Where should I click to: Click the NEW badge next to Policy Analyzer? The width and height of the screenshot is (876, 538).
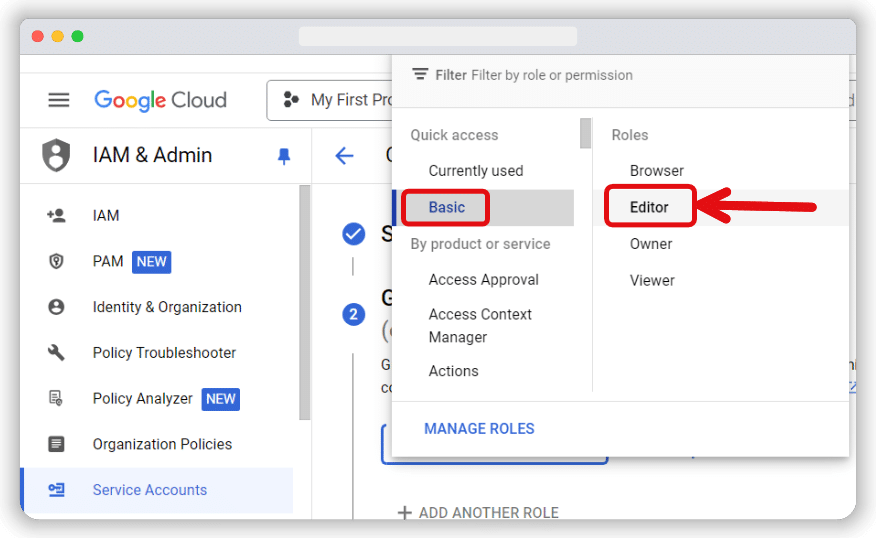click(x=221, y=399)
